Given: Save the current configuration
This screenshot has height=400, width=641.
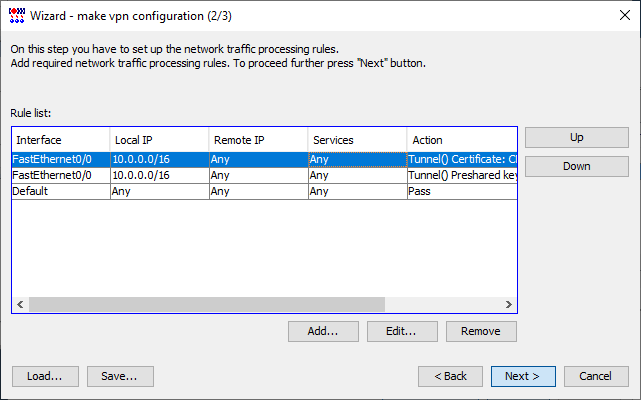Looking at the screenshot, I should pyautogui.click(x=120, y=376).
